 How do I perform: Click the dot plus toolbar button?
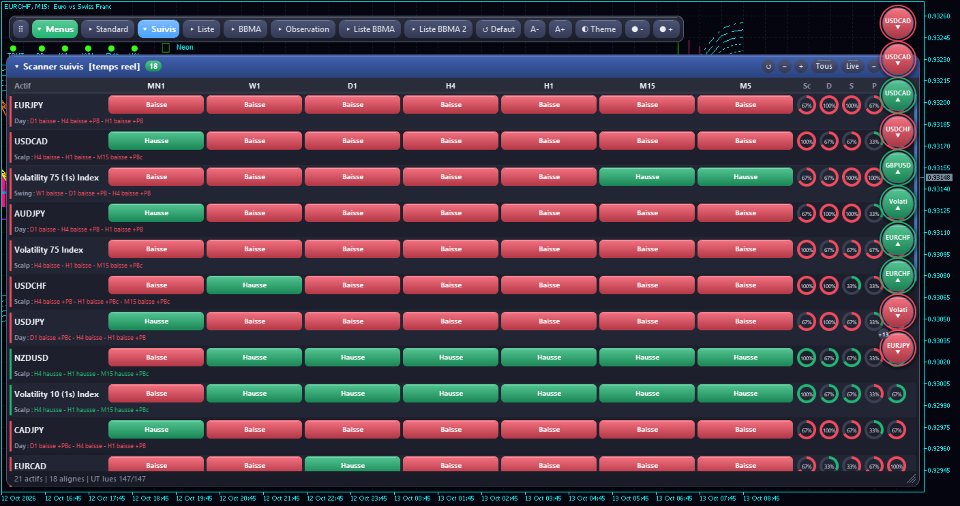click(x=666, y=29)
